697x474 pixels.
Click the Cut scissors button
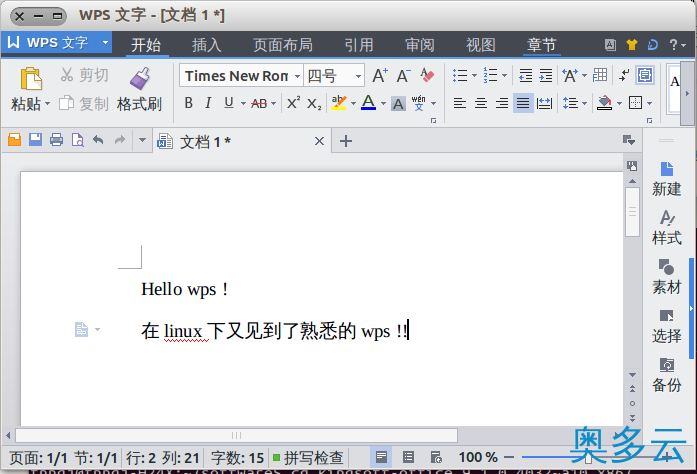coord(84,75)
